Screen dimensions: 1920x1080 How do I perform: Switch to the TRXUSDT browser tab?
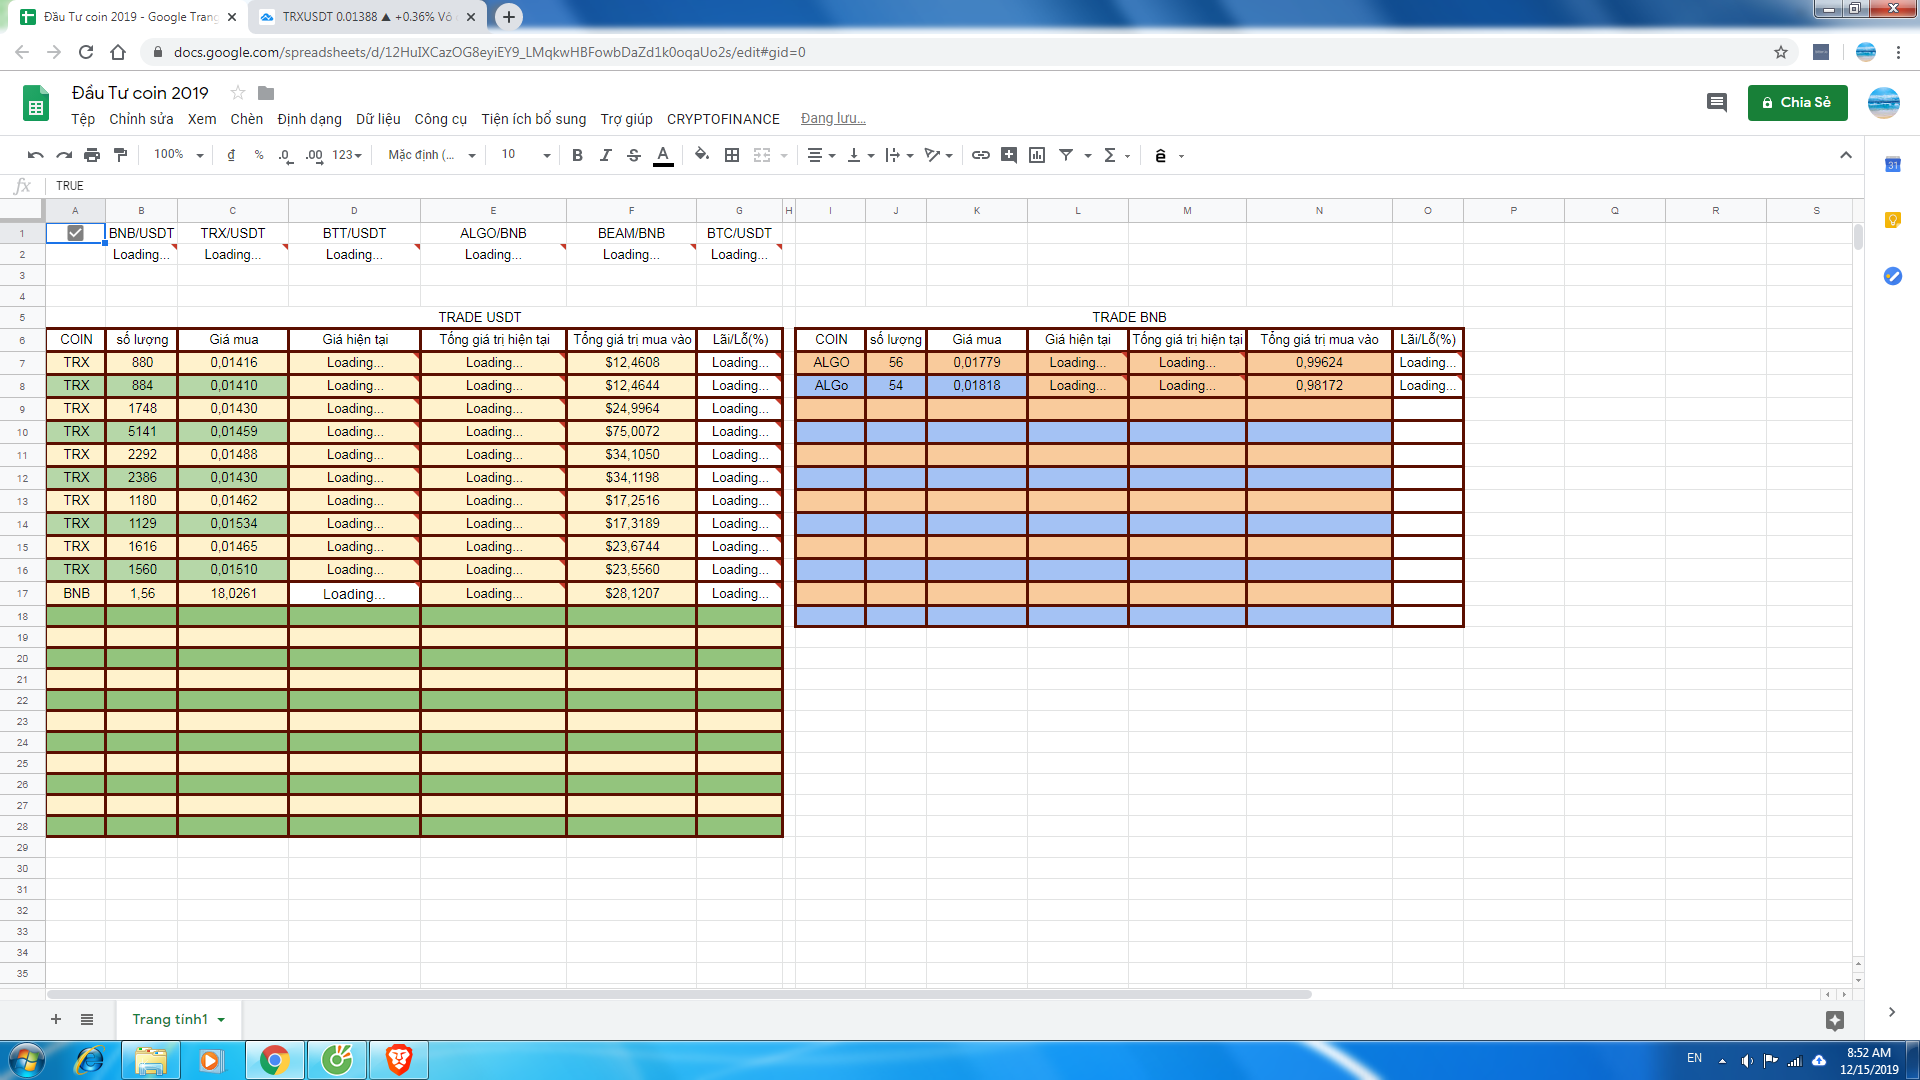(x=366, y=17)
